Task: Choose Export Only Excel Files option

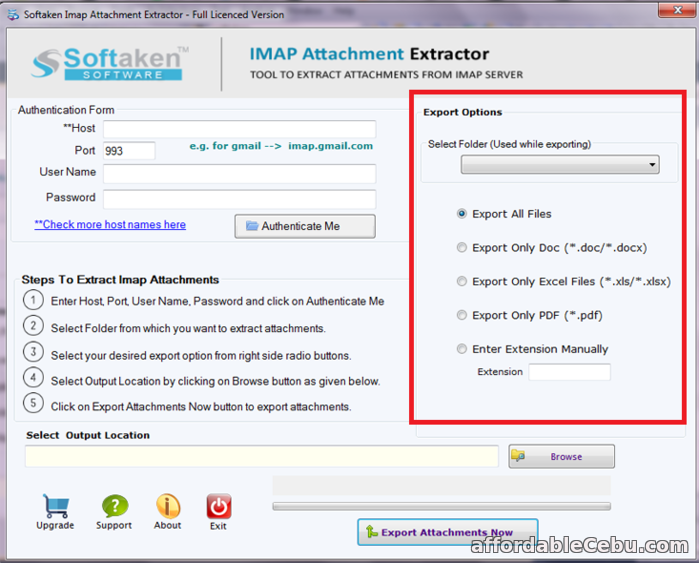Action: (462, 281)
